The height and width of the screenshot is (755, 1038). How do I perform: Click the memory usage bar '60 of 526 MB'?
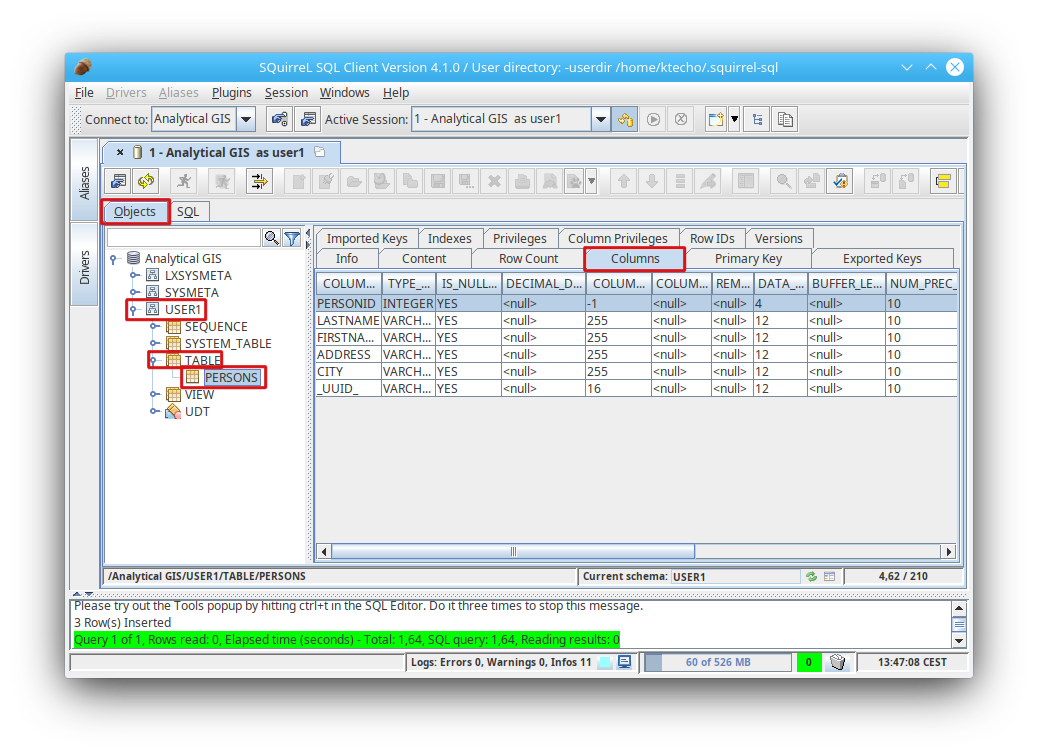coord(718,662)
